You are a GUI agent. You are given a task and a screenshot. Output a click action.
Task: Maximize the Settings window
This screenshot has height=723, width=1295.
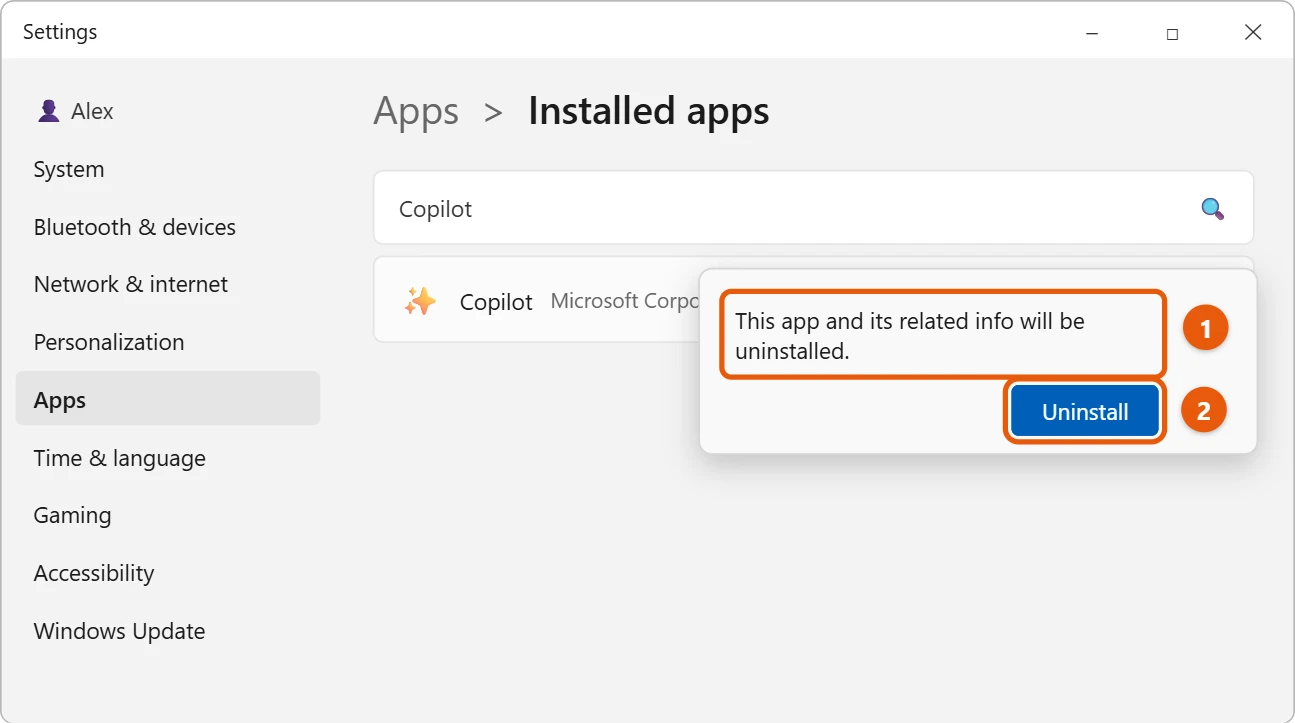[1172, 32]
